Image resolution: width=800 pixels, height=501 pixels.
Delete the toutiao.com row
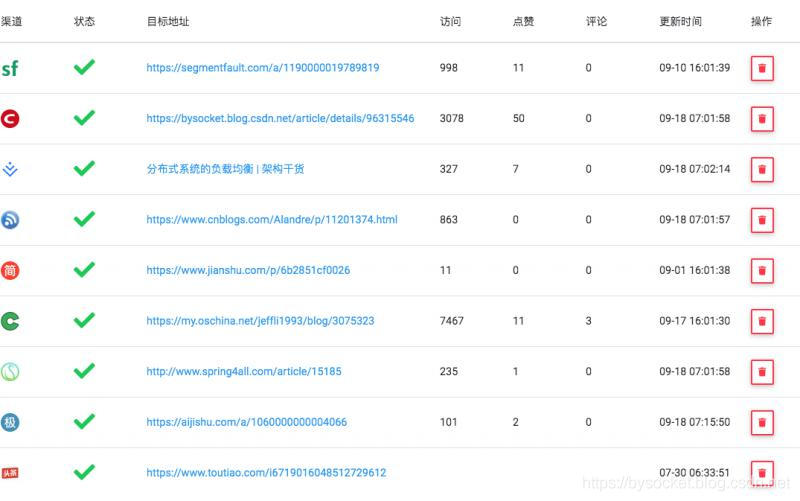[762, 472]
